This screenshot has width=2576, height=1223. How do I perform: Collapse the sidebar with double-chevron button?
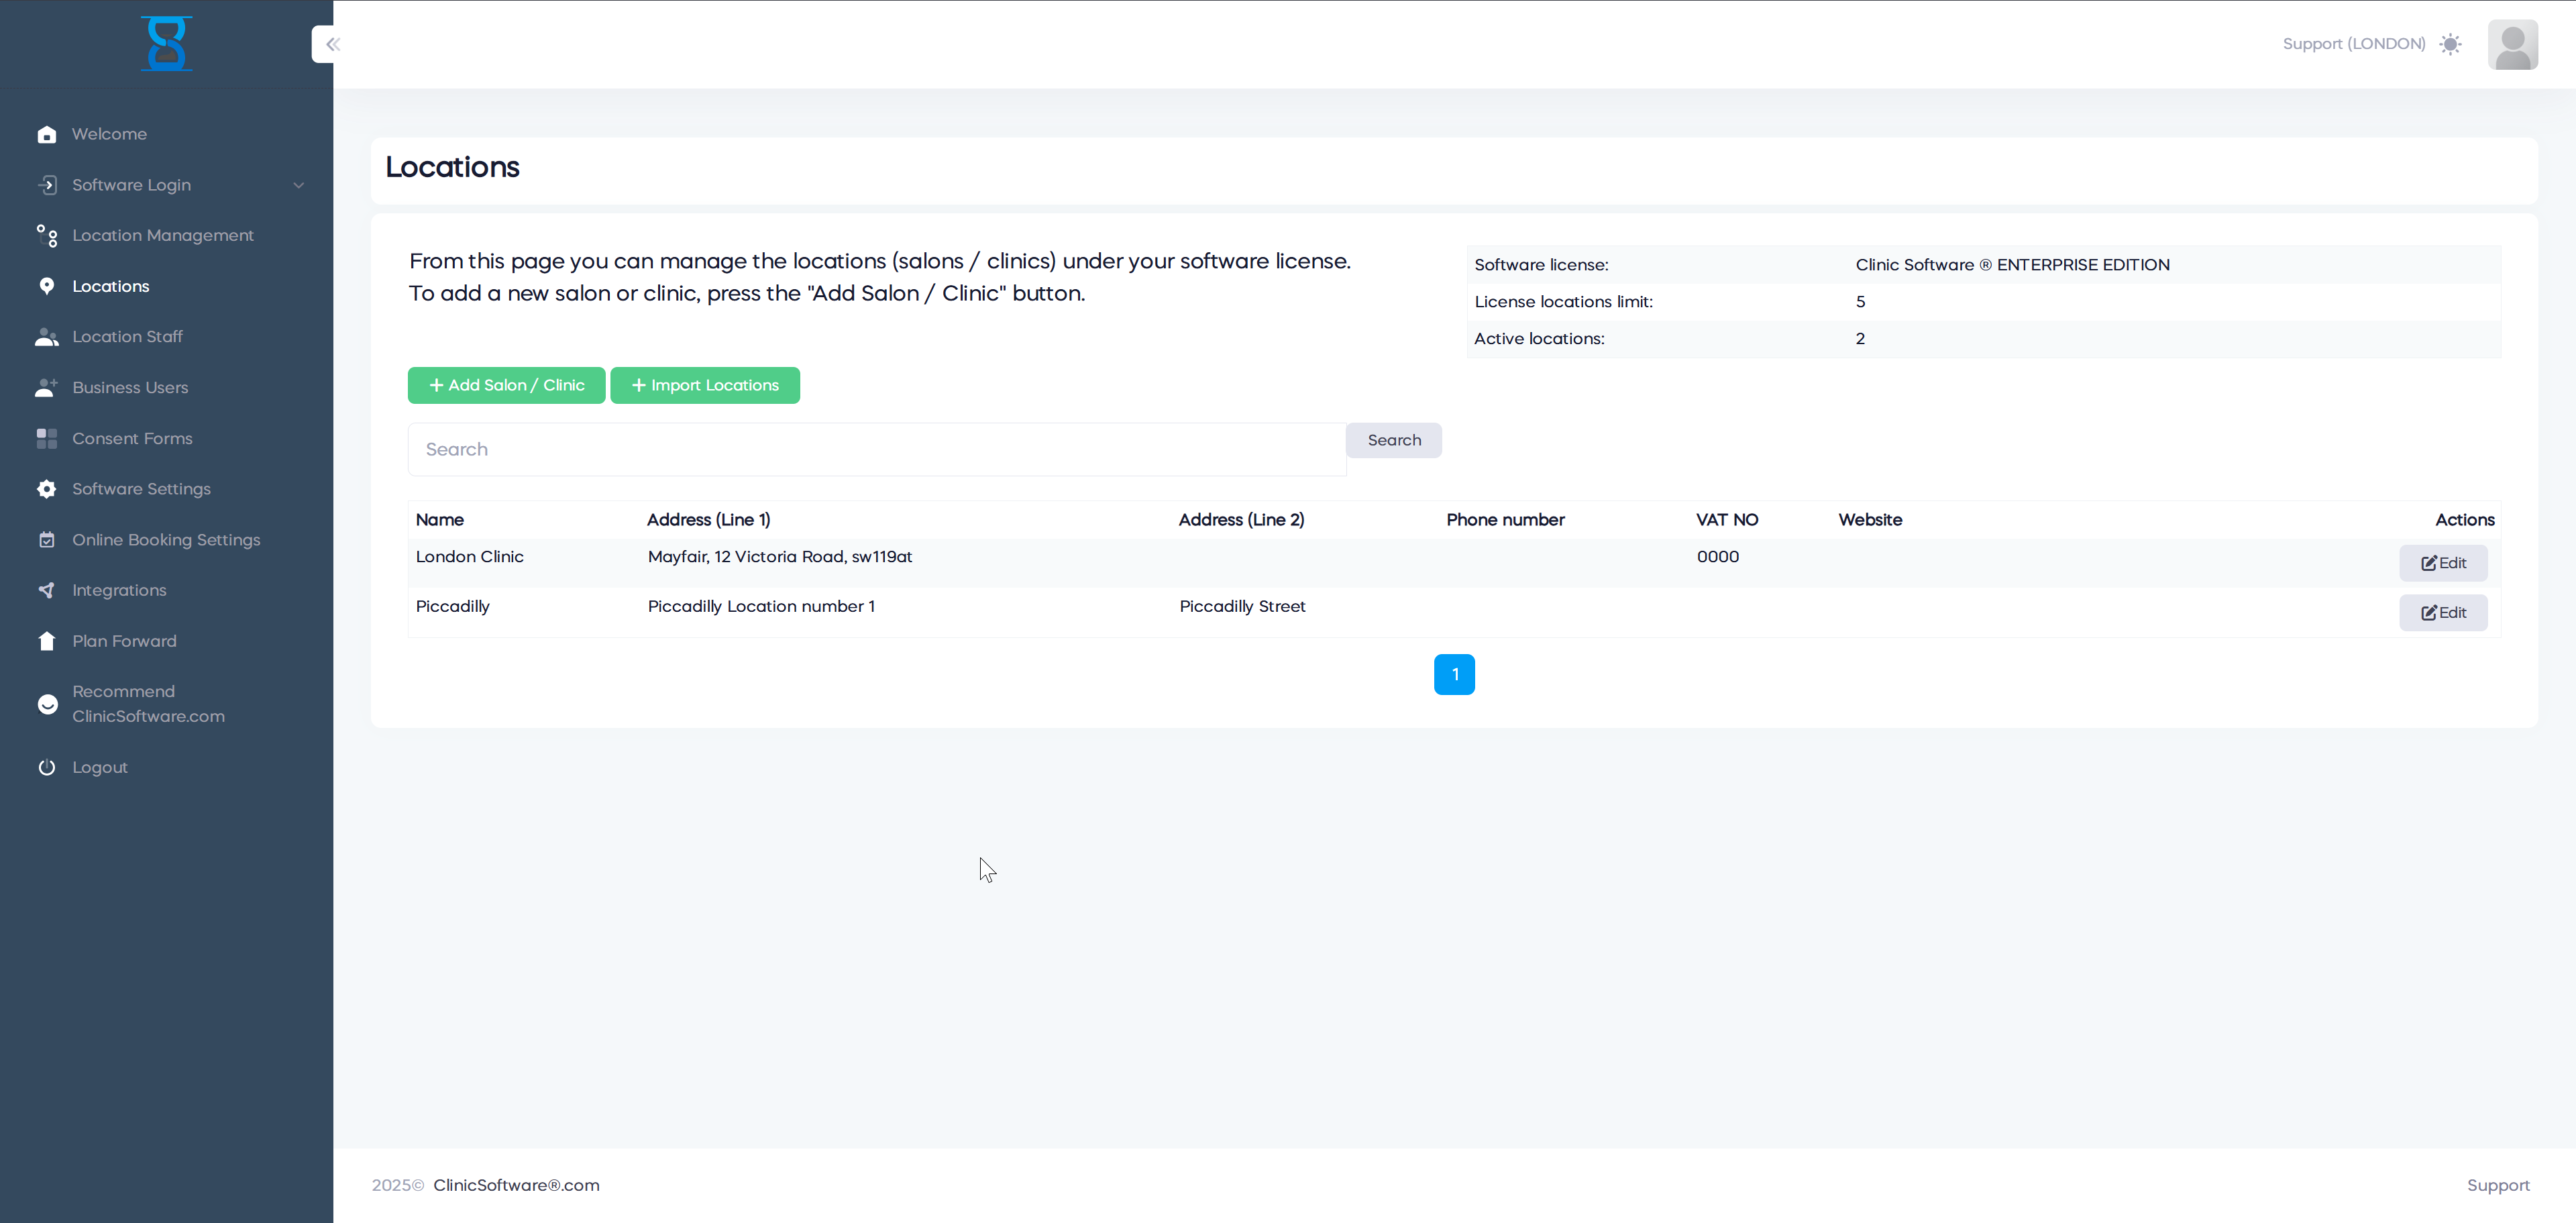coord(332,44)
